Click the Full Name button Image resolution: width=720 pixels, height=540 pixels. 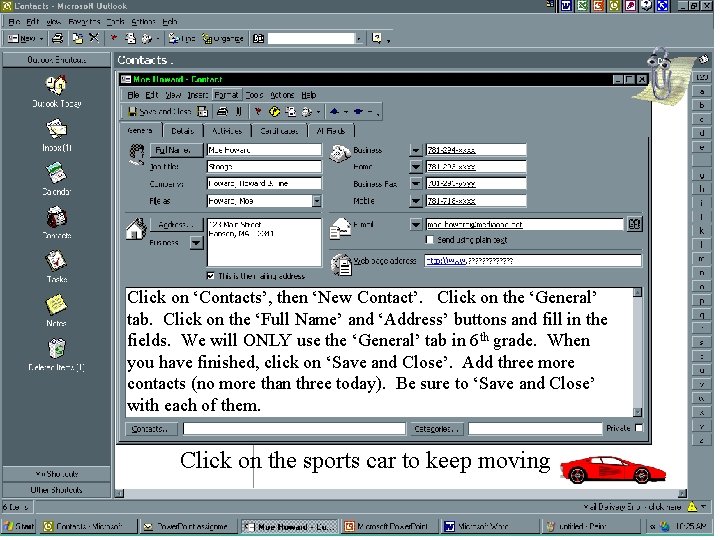[176, 151]
